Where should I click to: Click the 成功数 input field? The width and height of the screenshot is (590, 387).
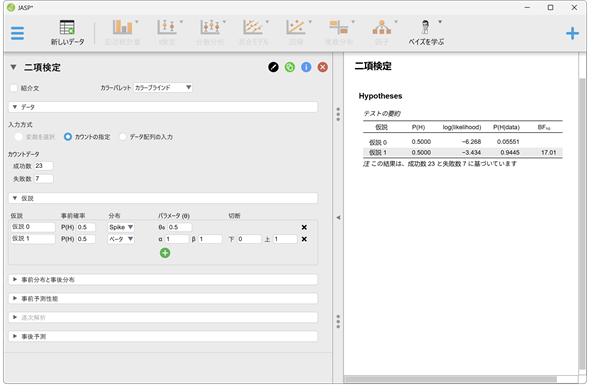44,166
